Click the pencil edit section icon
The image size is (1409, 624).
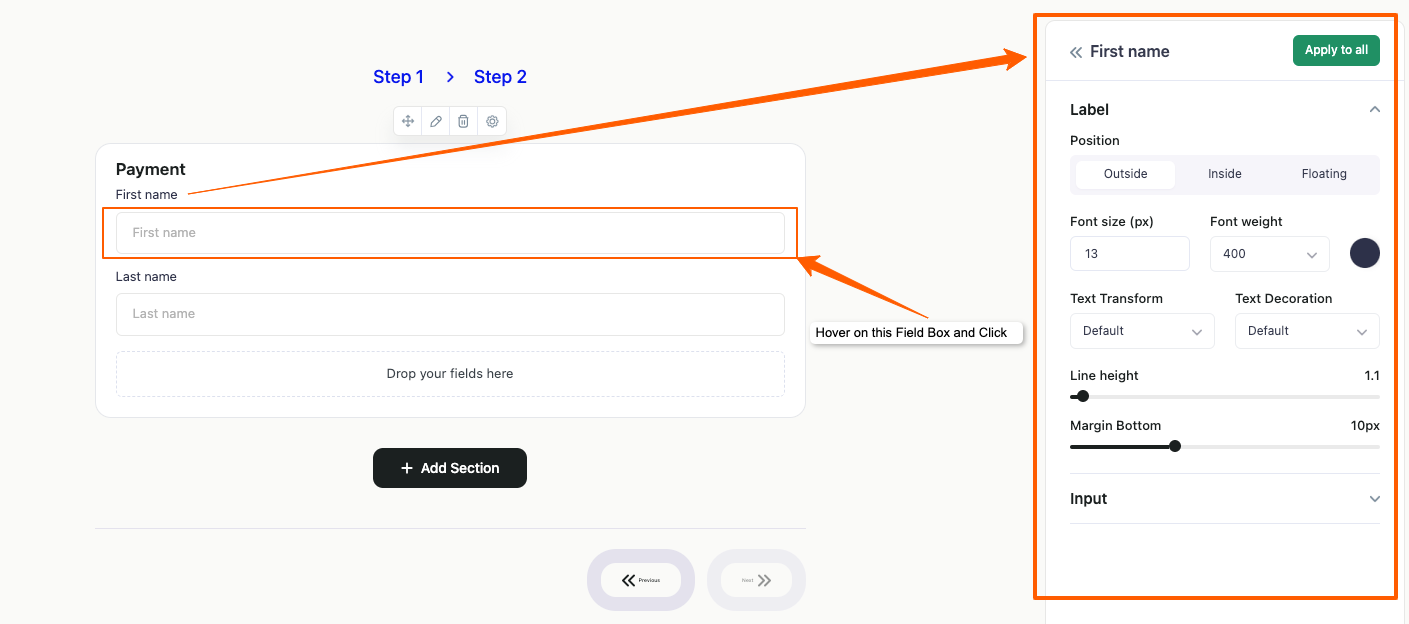pos(436,121)
